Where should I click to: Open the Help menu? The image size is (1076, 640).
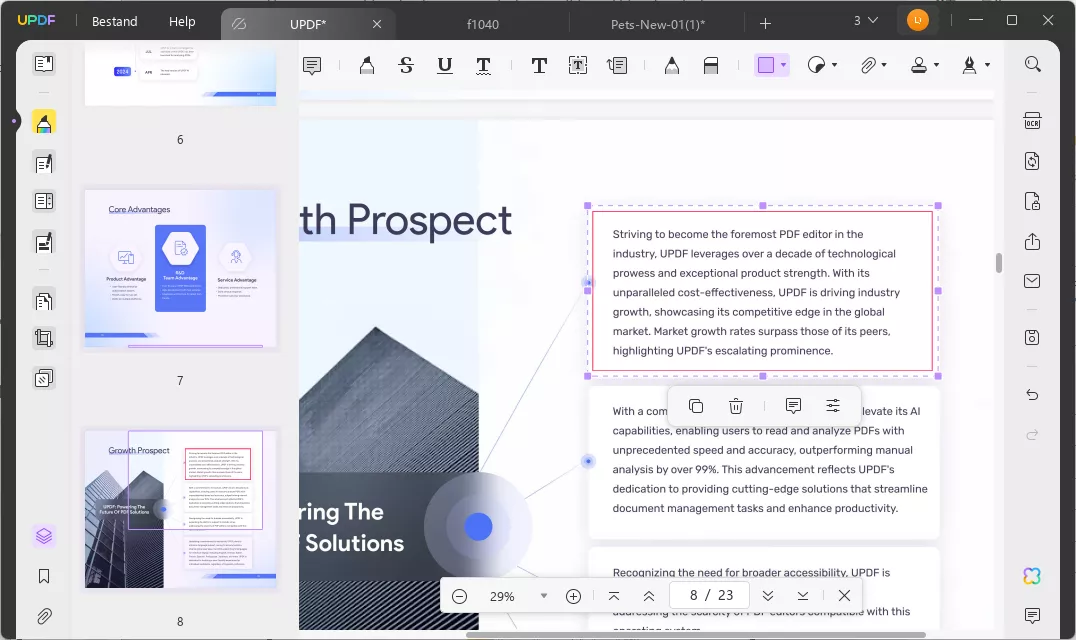click(182, 21)
